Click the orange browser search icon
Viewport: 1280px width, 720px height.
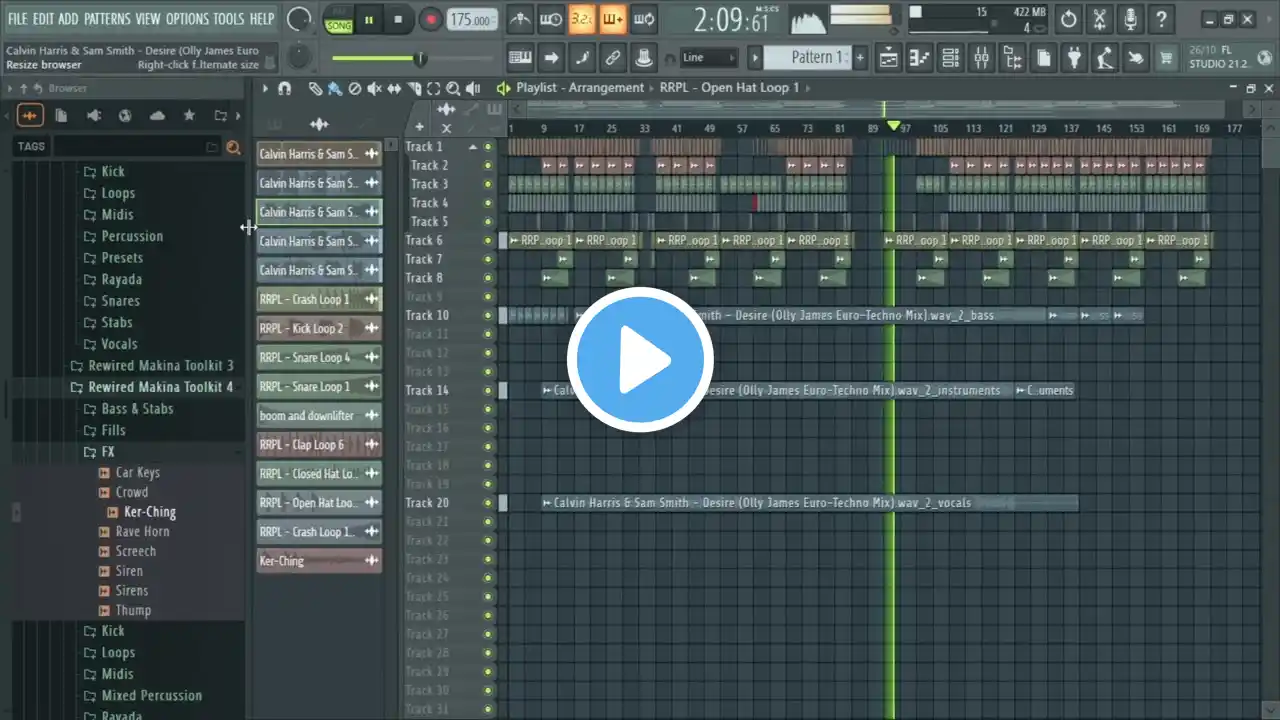coord(233,147)
